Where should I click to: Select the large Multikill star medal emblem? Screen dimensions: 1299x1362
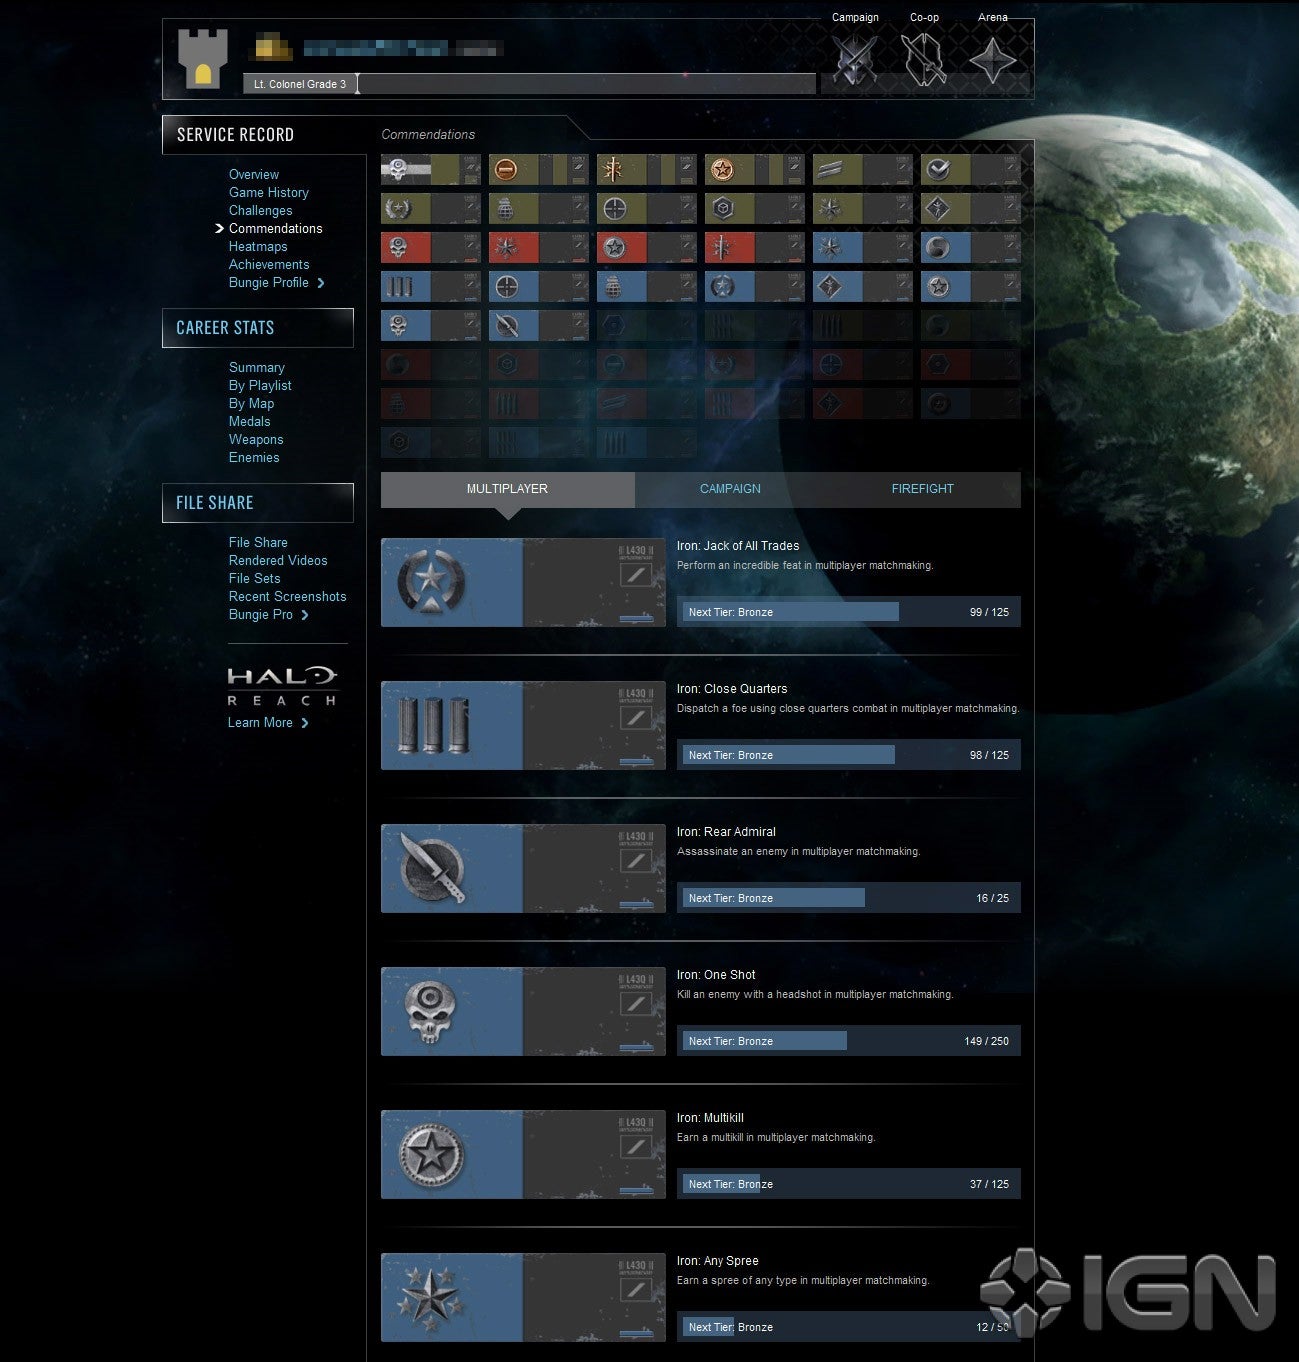pos(430,1155)
